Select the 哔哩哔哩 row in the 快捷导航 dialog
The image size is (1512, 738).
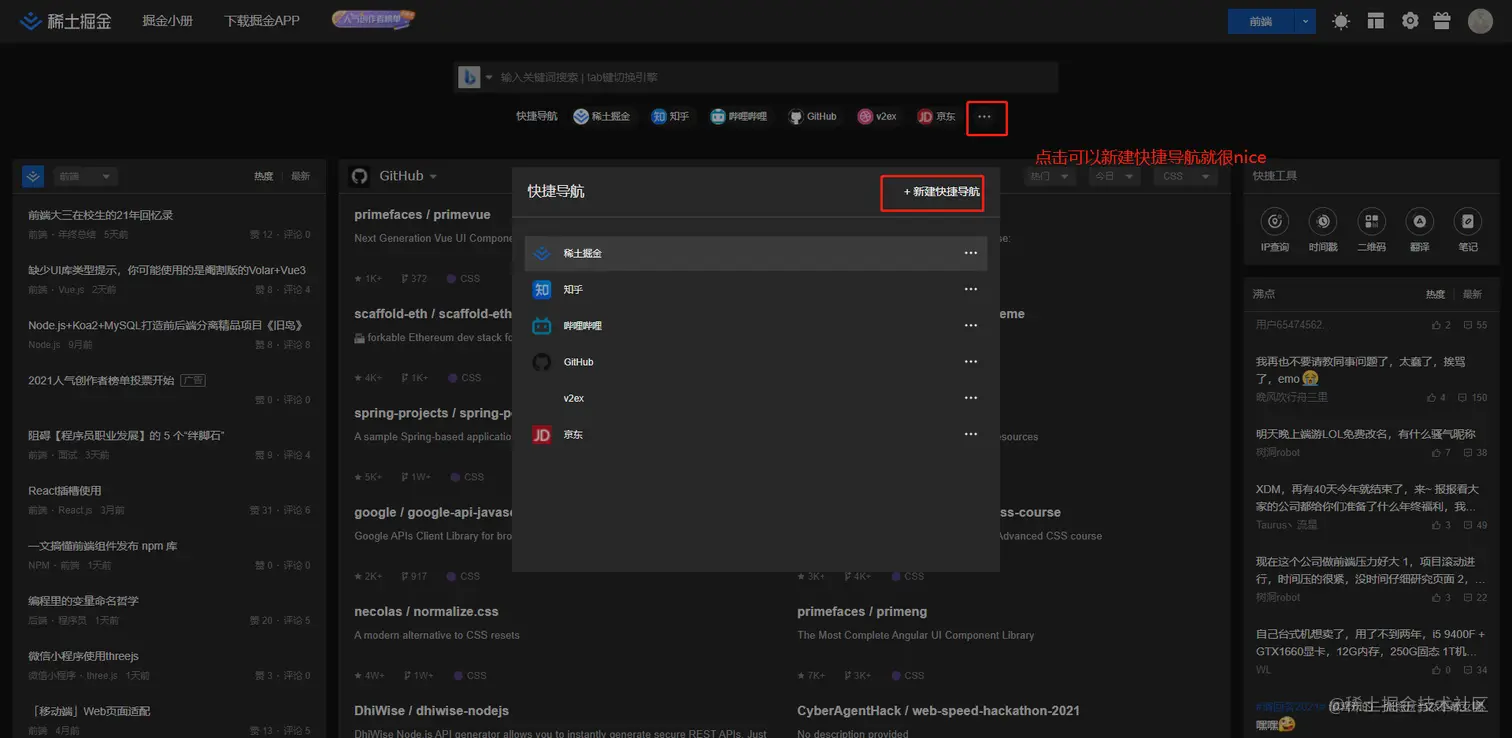(x=755, y=326)
